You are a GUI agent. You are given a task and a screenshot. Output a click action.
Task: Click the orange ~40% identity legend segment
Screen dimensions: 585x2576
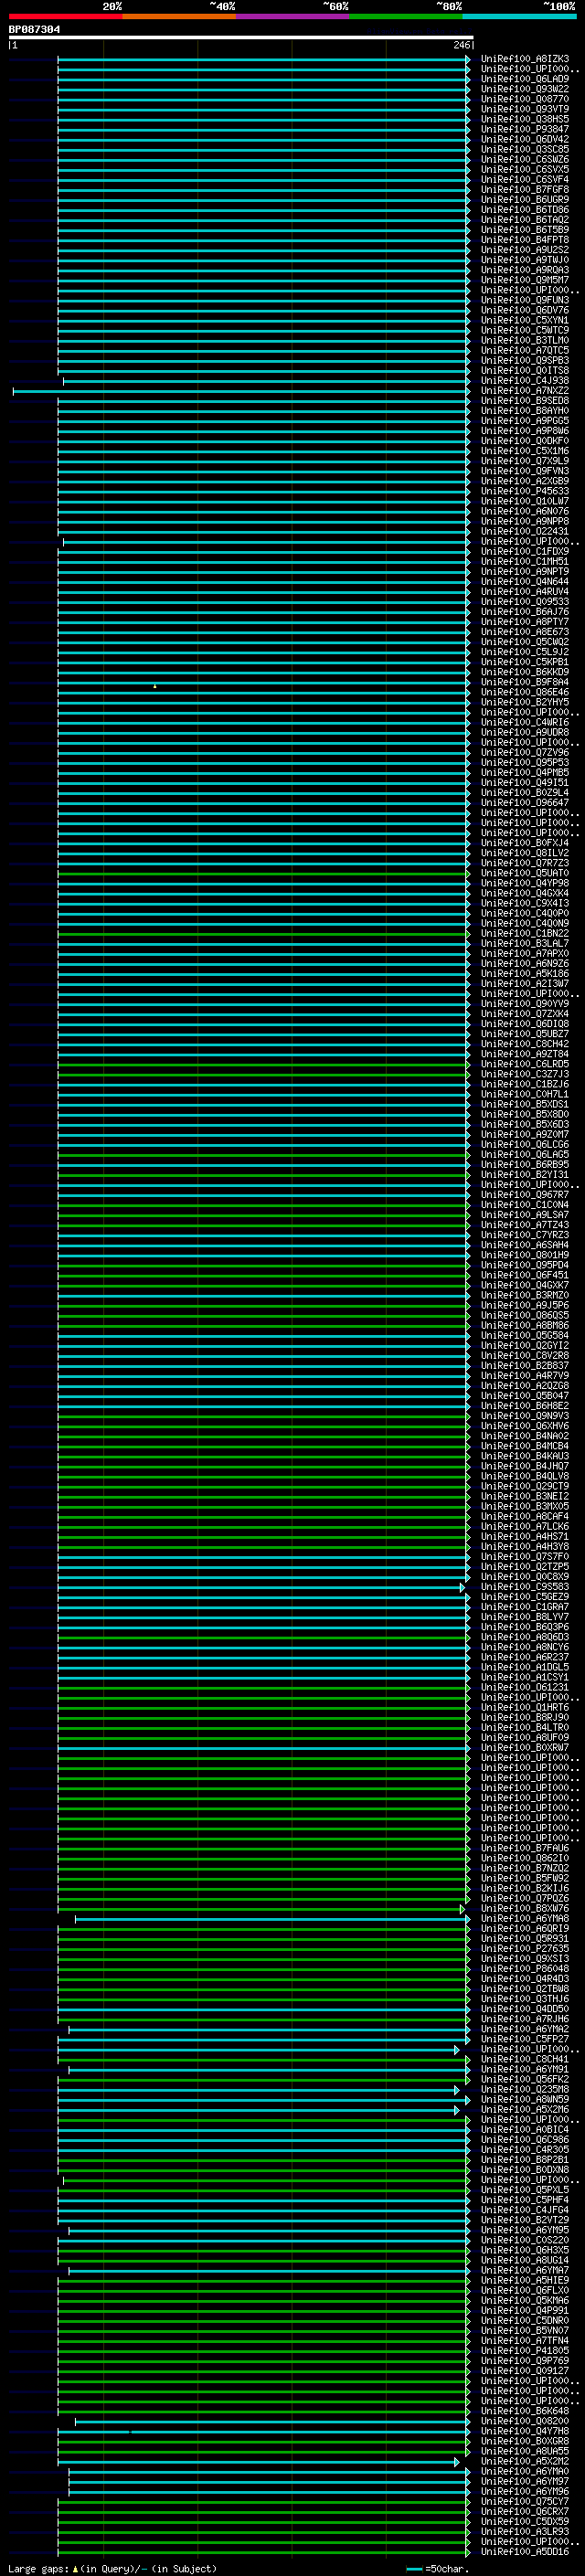point(179,16)
